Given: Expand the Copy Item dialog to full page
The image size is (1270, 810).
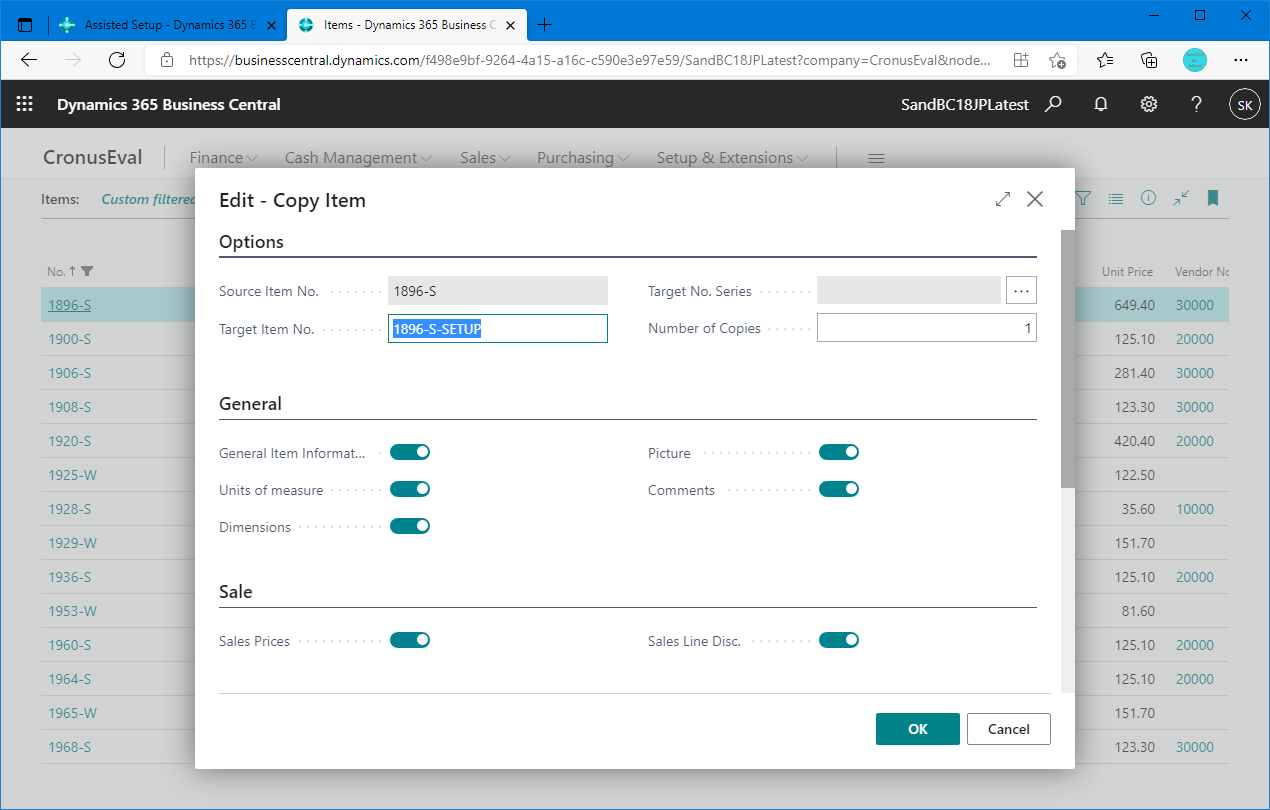Looking at the screenshot, I should [x=1002, y=198].
